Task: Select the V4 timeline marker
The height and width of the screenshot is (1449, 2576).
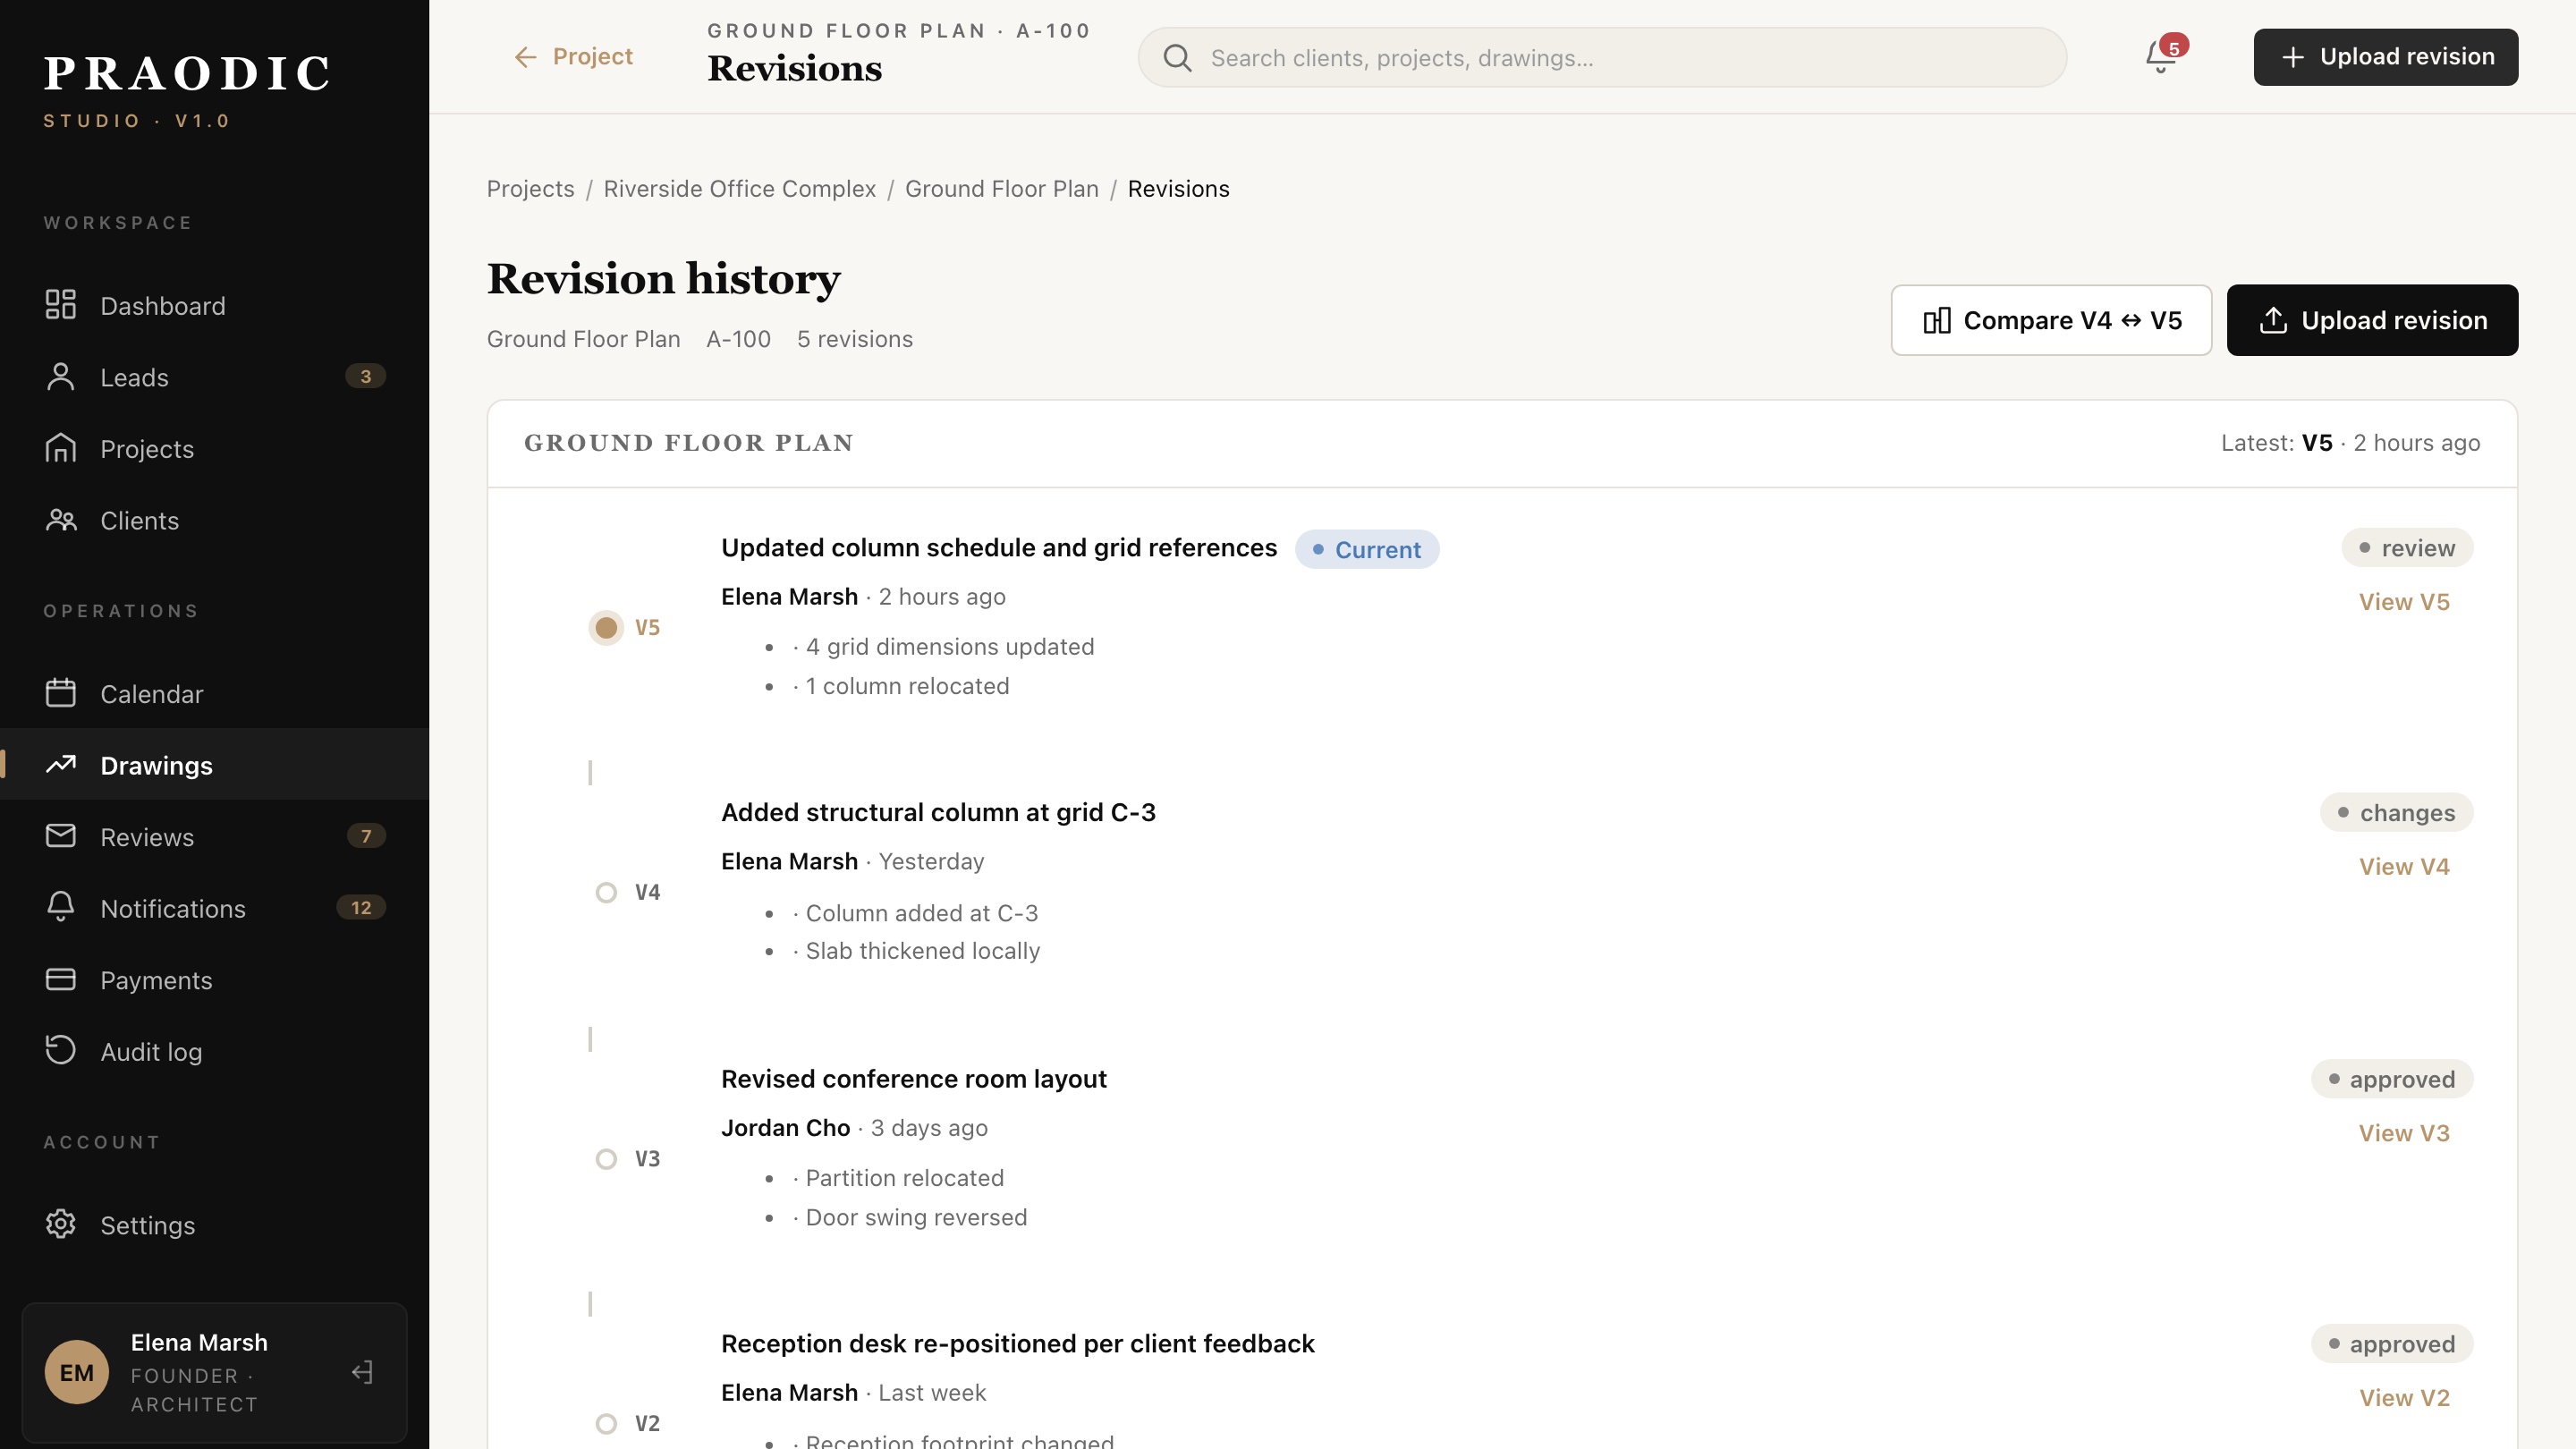Action: click(x=606, y=892)
